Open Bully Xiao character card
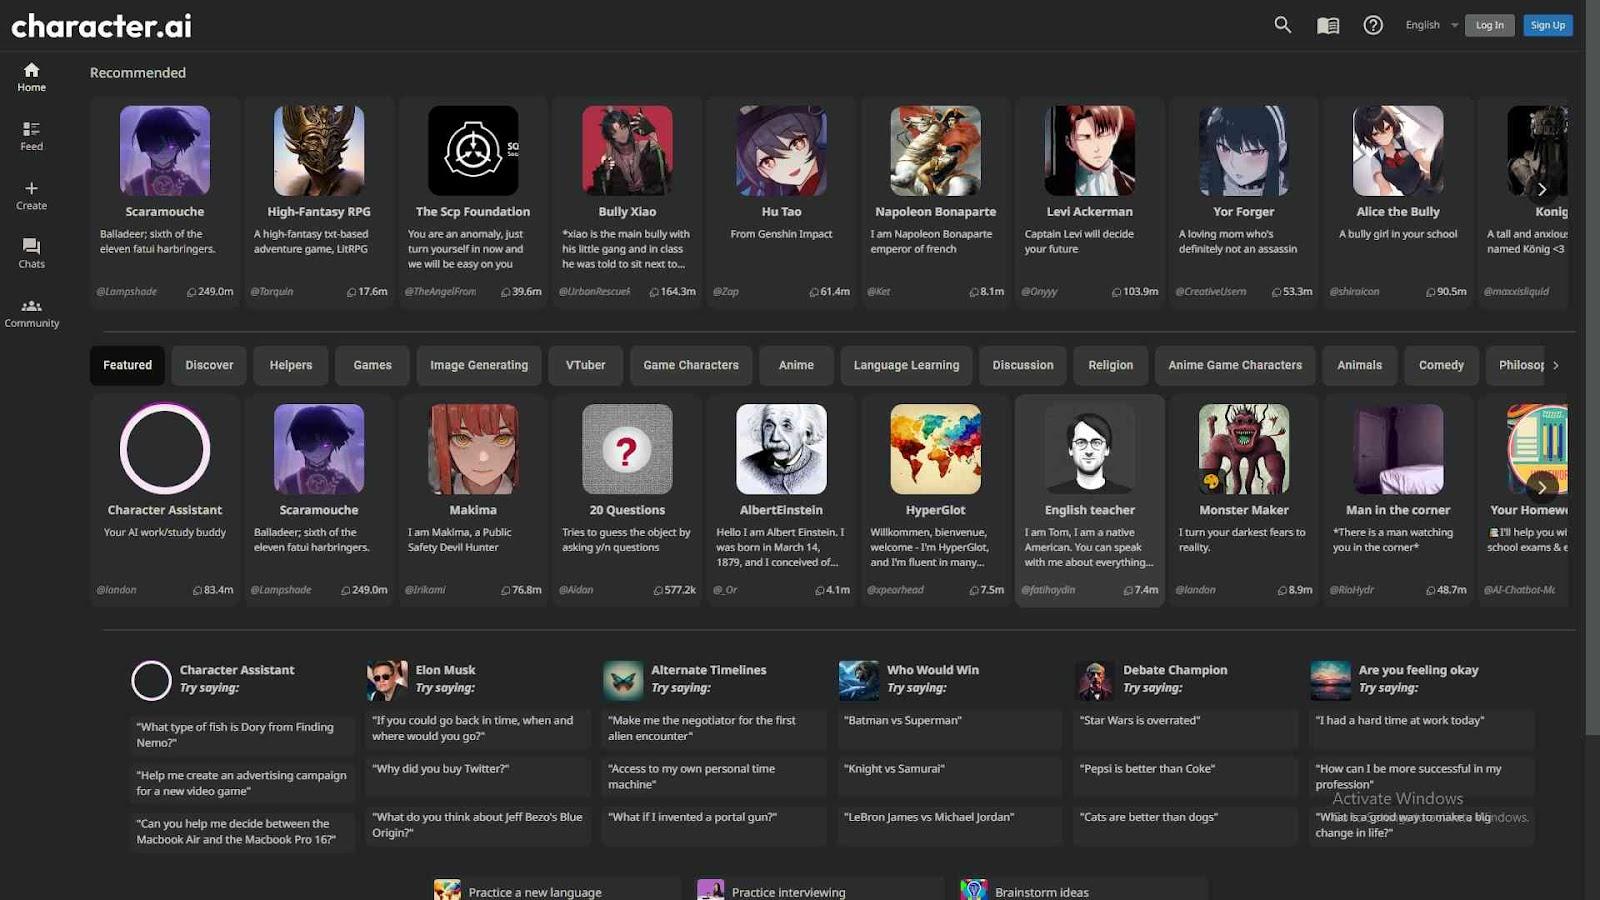 tap(627, 202)
